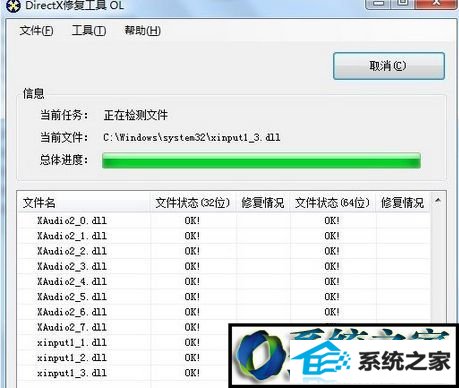Image resolution: width=459 pixels, height=388 pixels.
Task: Select the XAudio2_6.dll row
Action: (224, 312)
